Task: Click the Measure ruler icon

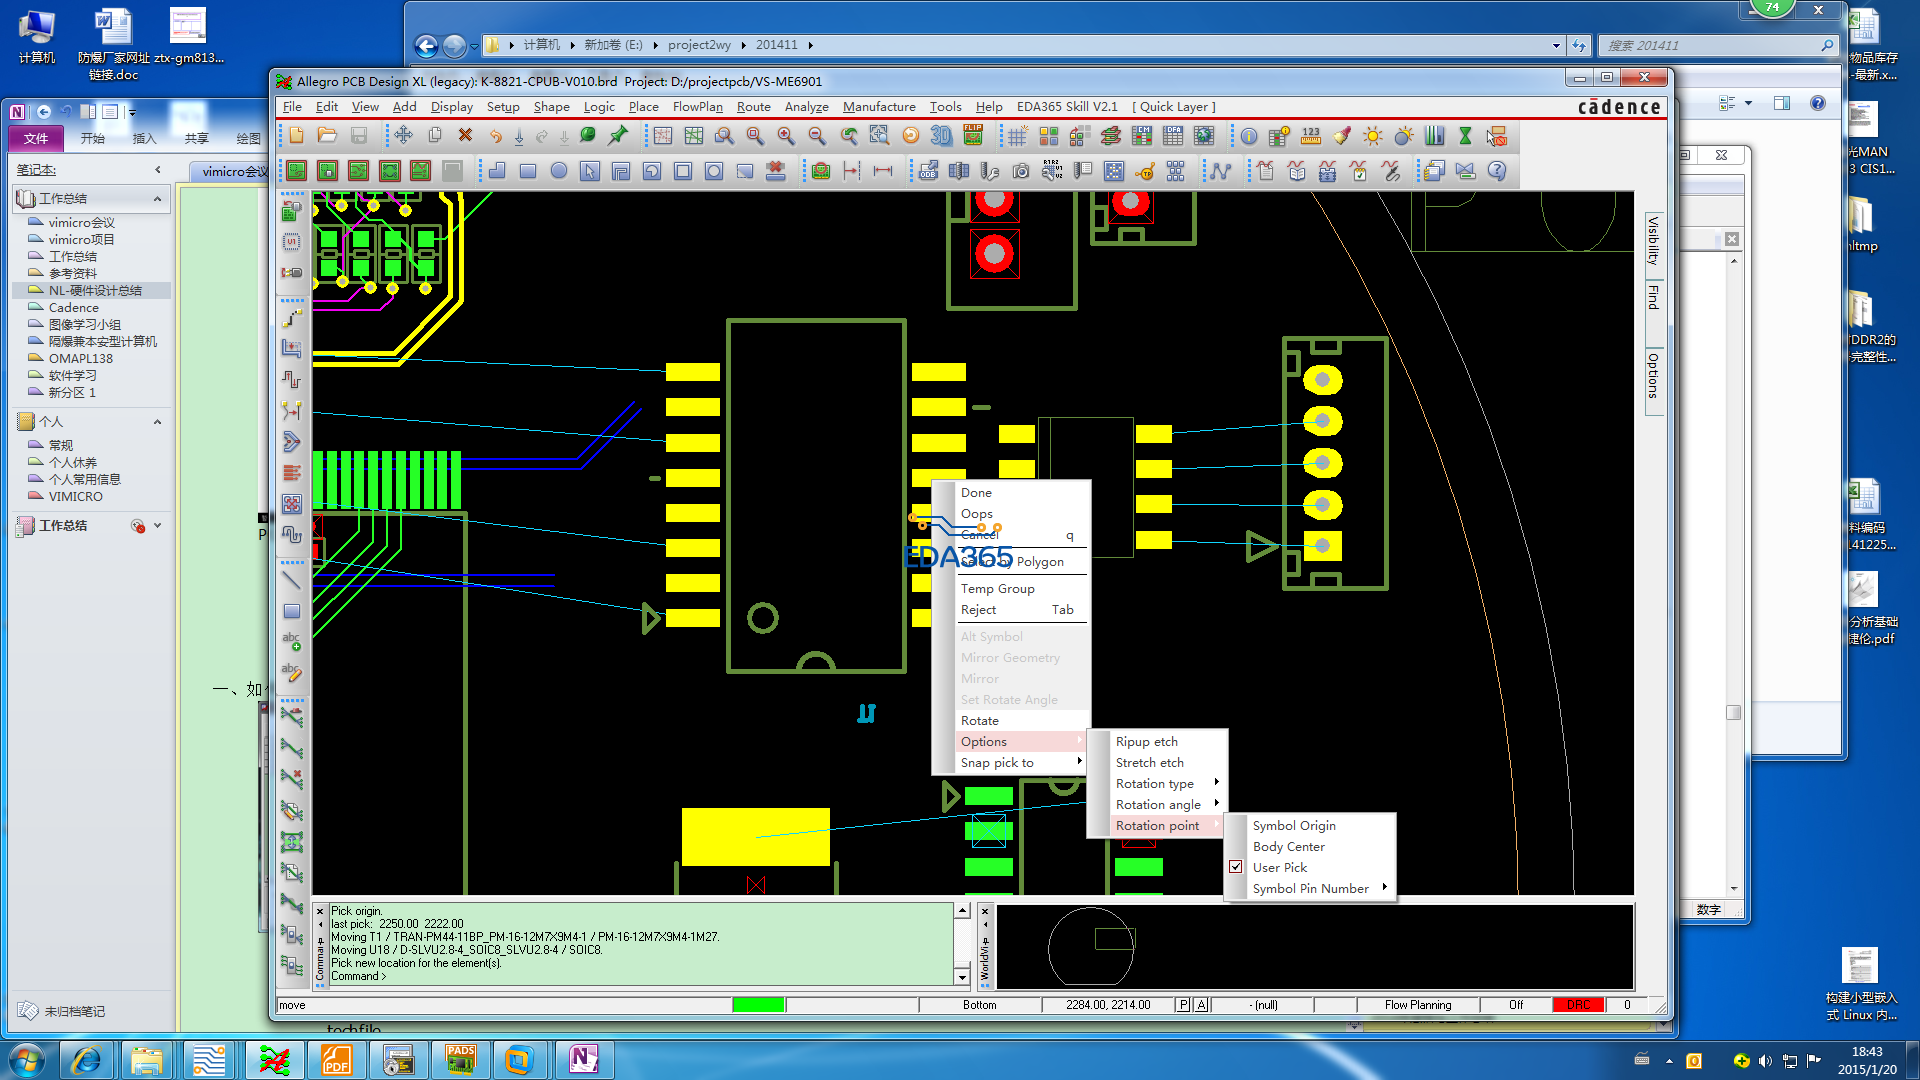Action: [1311, 136]
